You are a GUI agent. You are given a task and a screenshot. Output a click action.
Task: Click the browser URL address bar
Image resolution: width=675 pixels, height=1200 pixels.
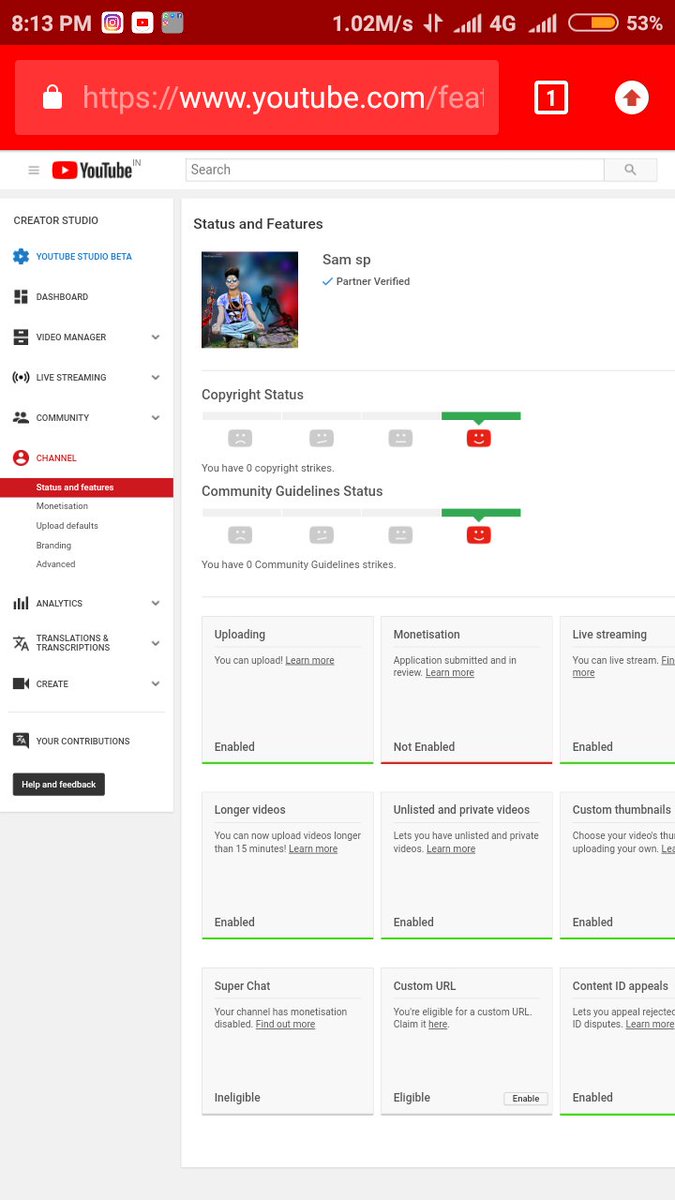257,97
